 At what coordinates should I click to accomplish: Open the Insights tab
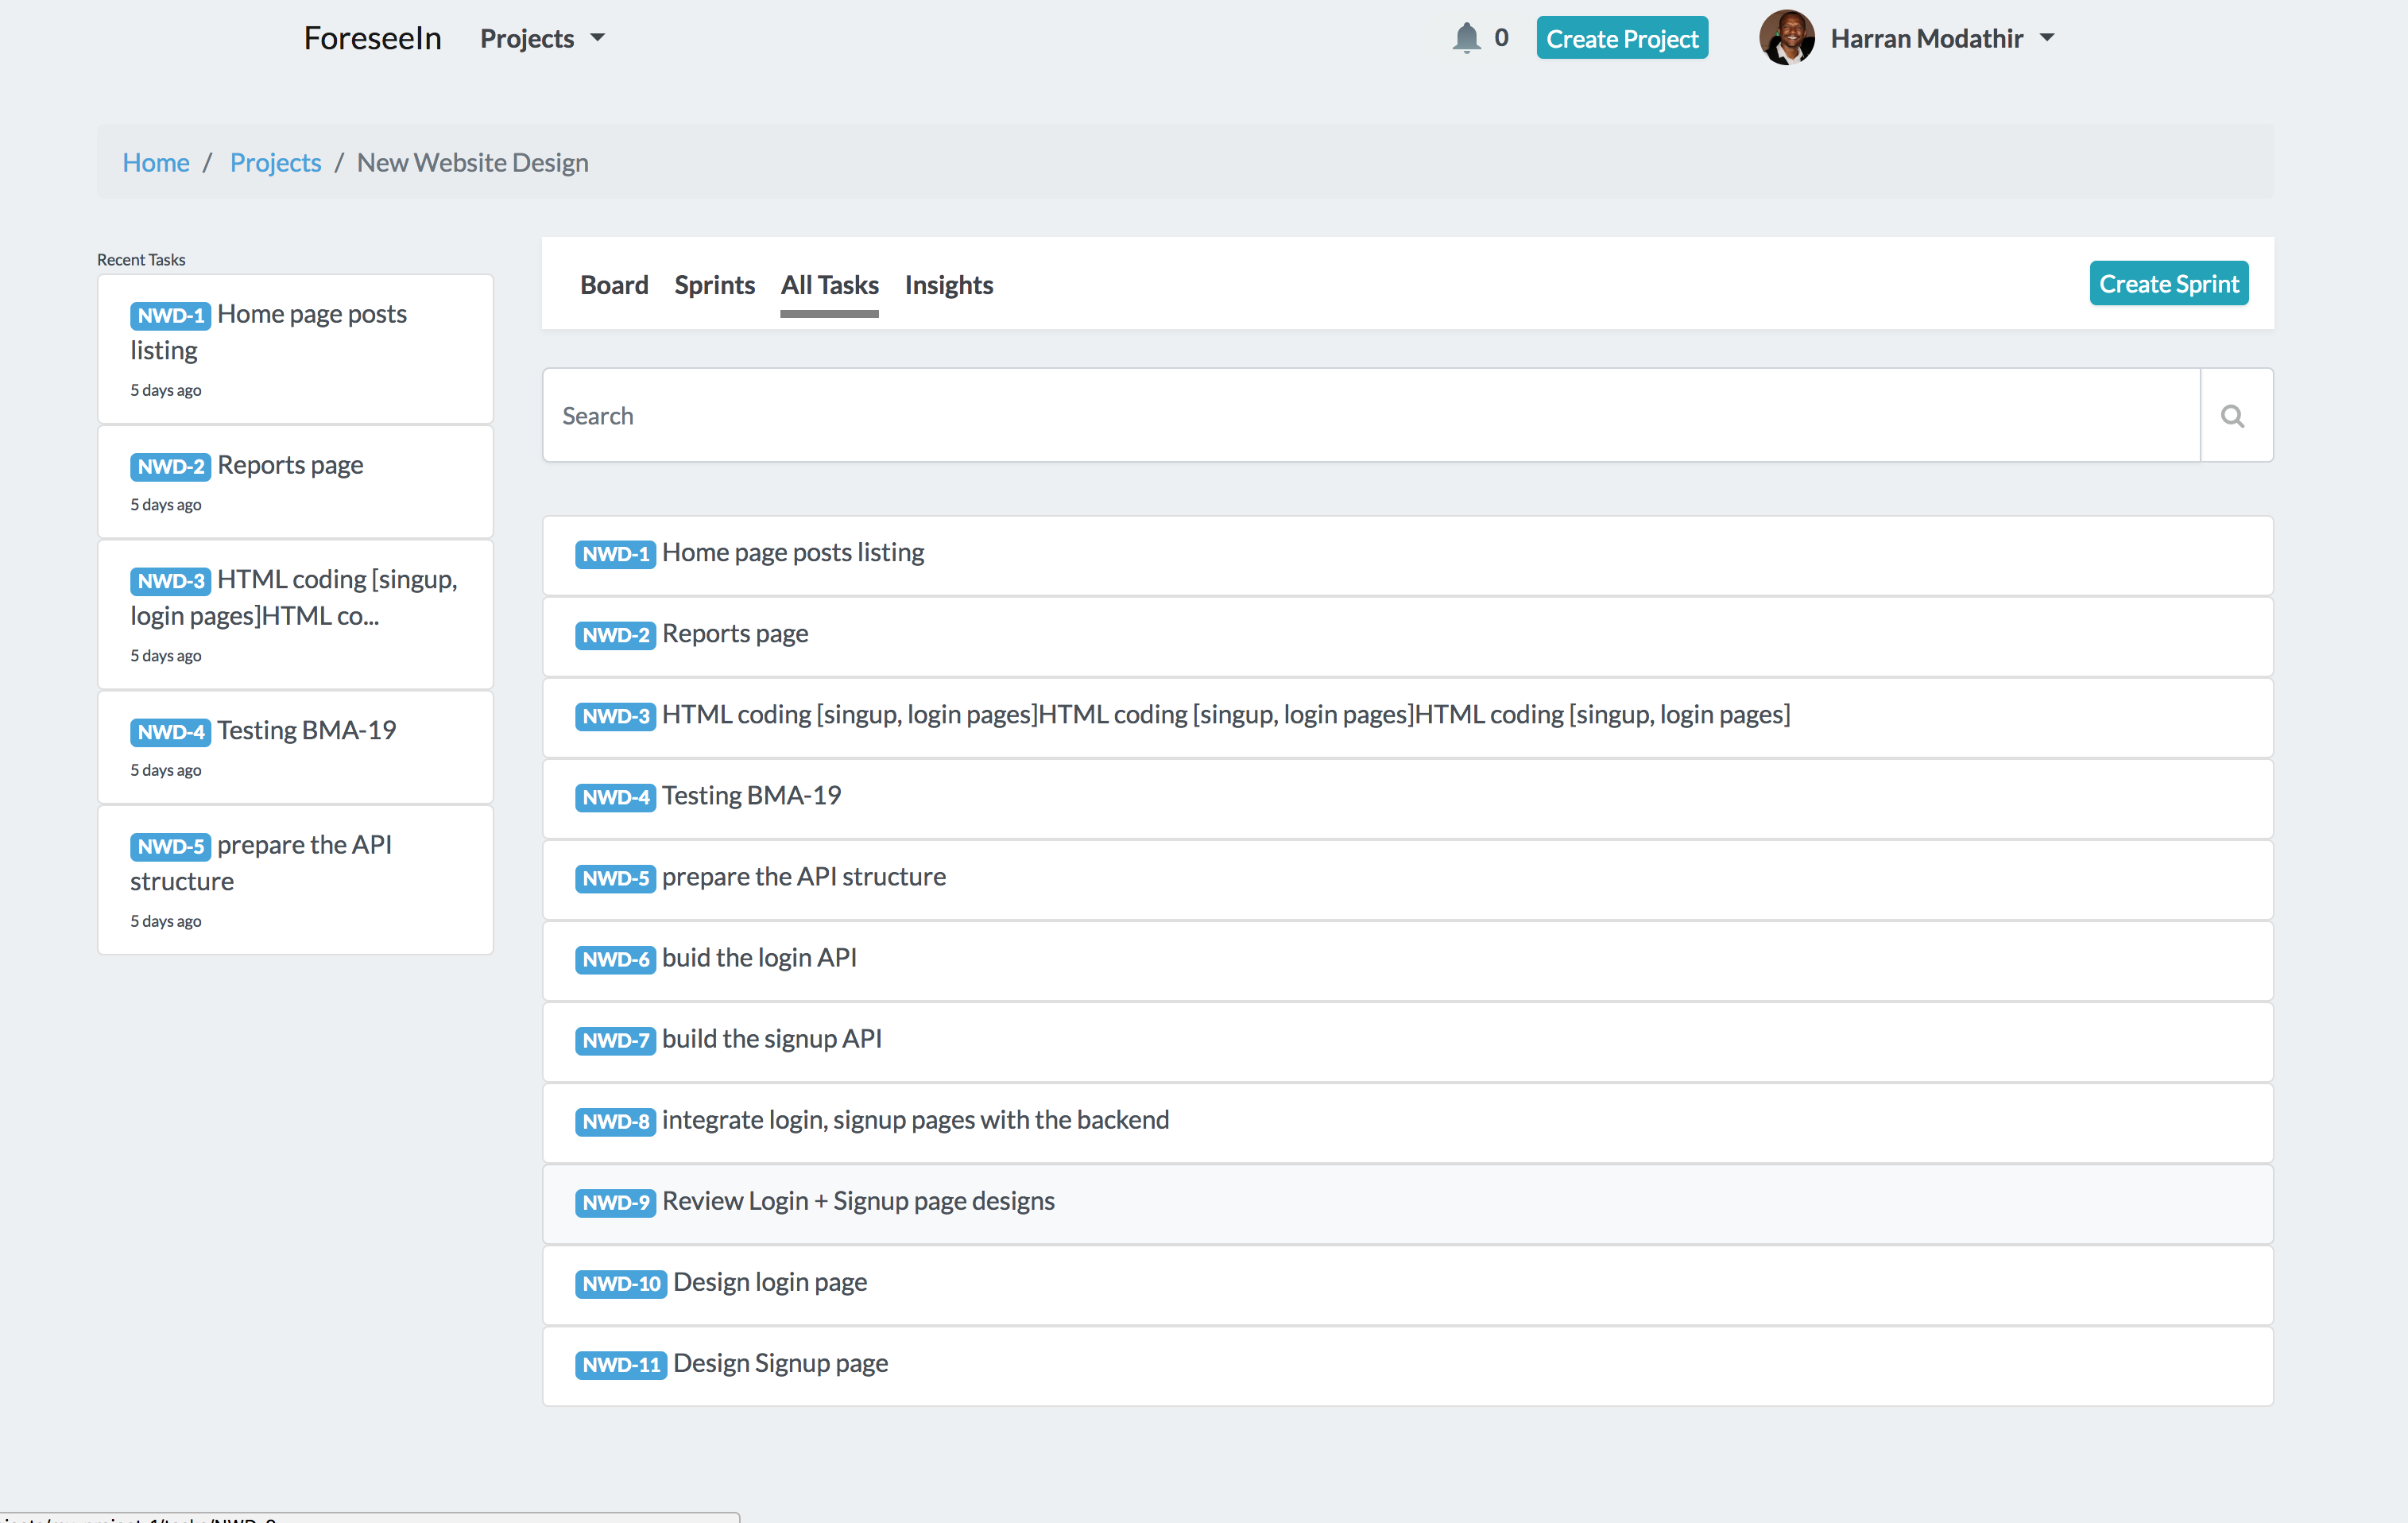point(948,285)
